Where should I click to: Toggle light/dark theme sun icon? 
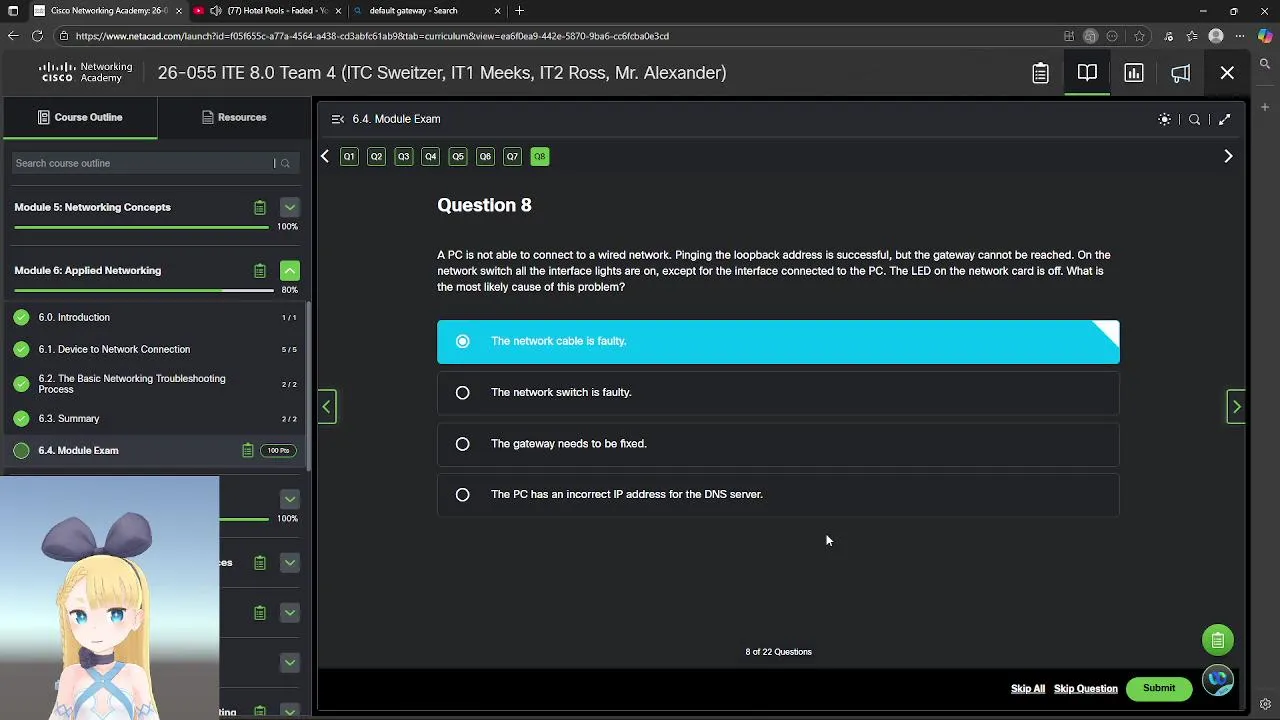click(1164, 119)
